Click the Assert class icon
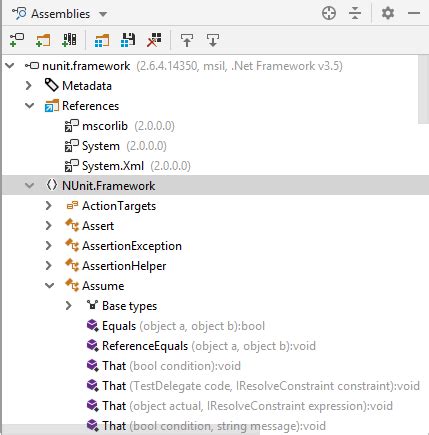 [x=72, y=226]
